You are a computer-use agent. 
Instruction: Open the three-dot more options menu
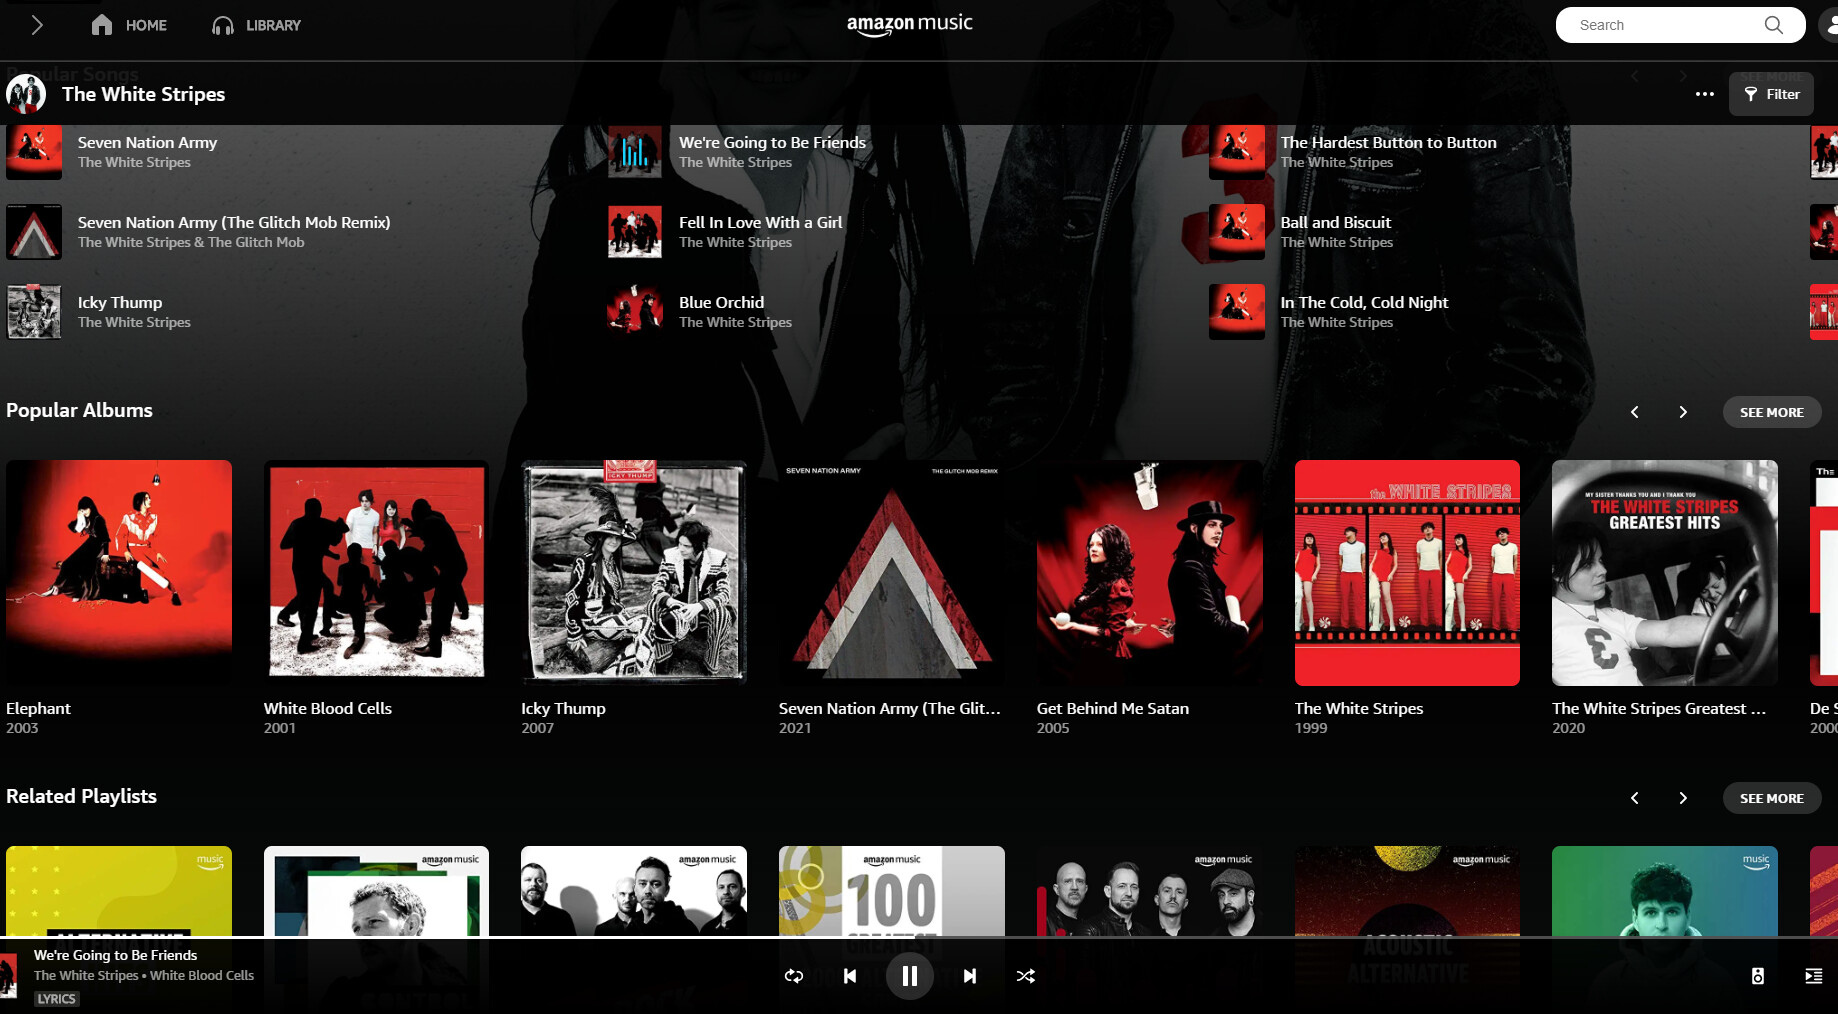(1705, 94)
